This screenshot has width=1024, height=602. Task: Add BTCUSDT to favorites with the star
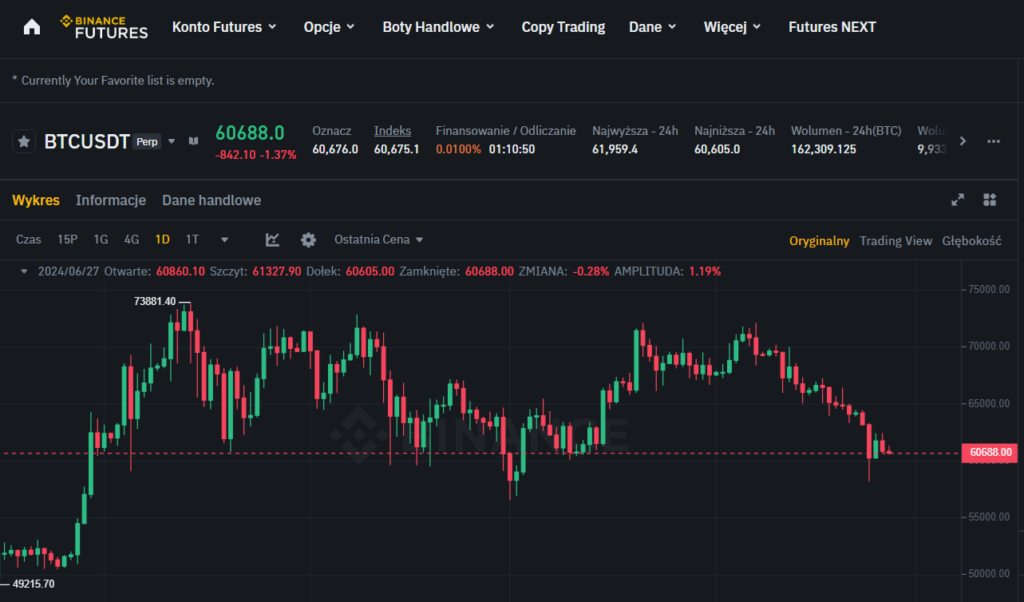[x=24, y=142]
